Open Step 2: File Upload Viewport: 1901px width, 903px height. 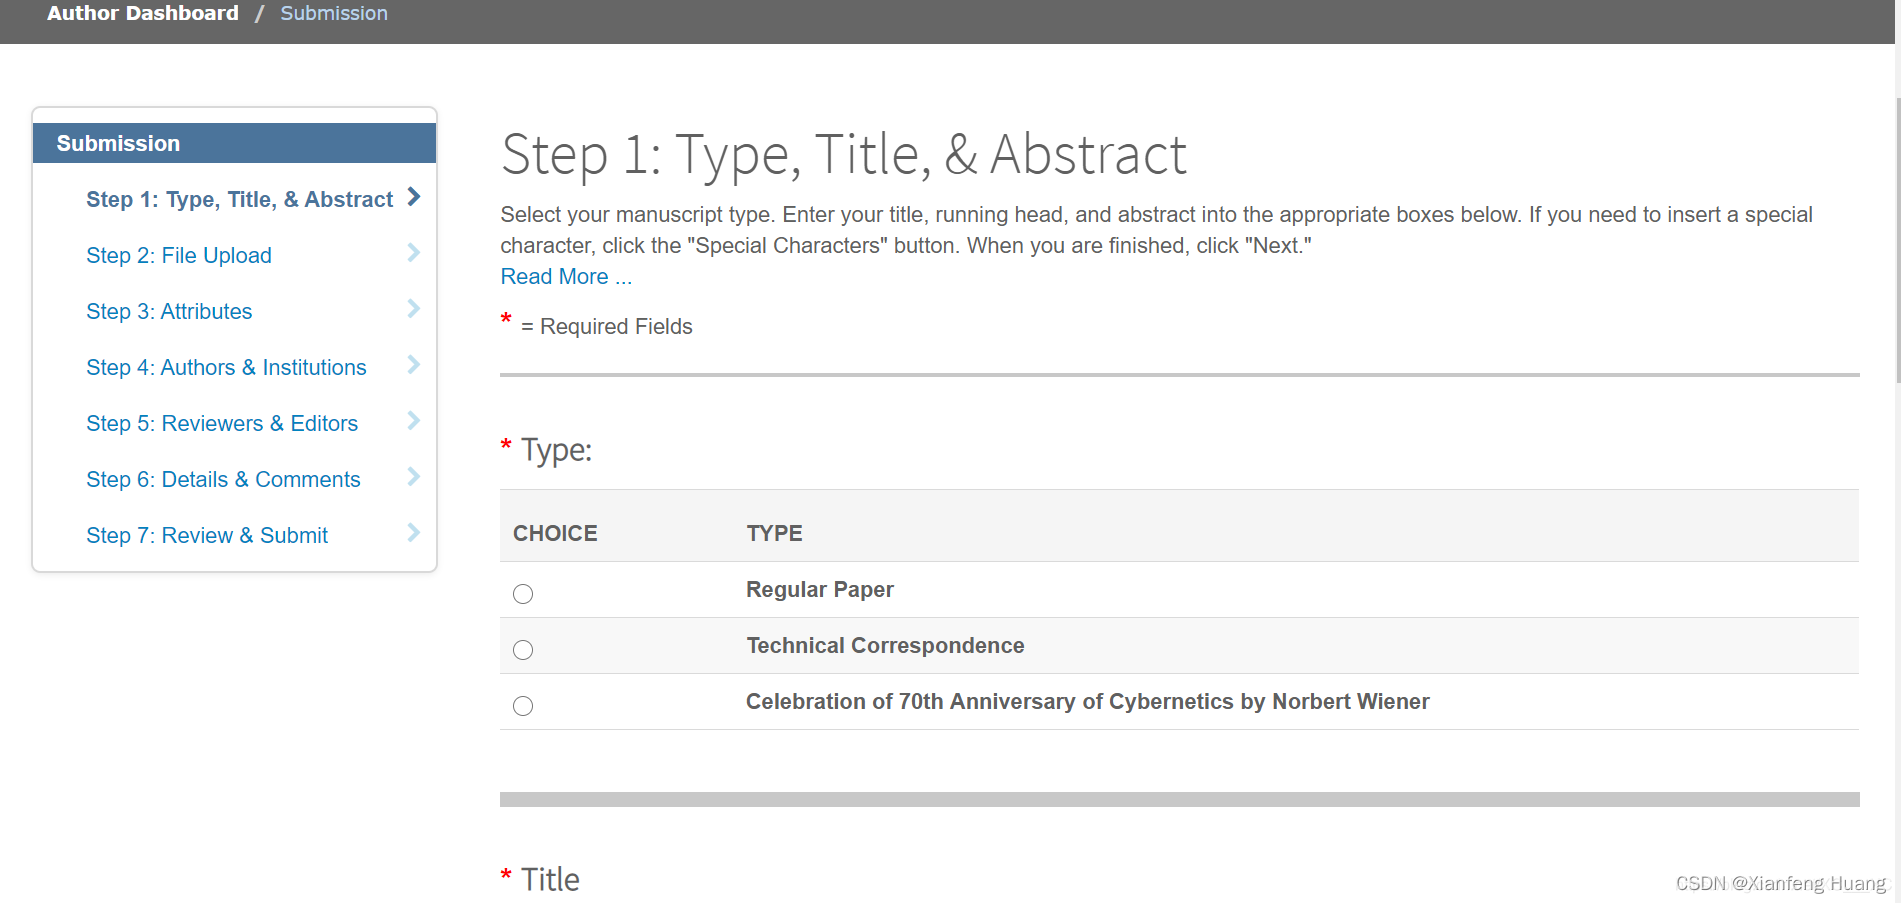pos(179,256)
